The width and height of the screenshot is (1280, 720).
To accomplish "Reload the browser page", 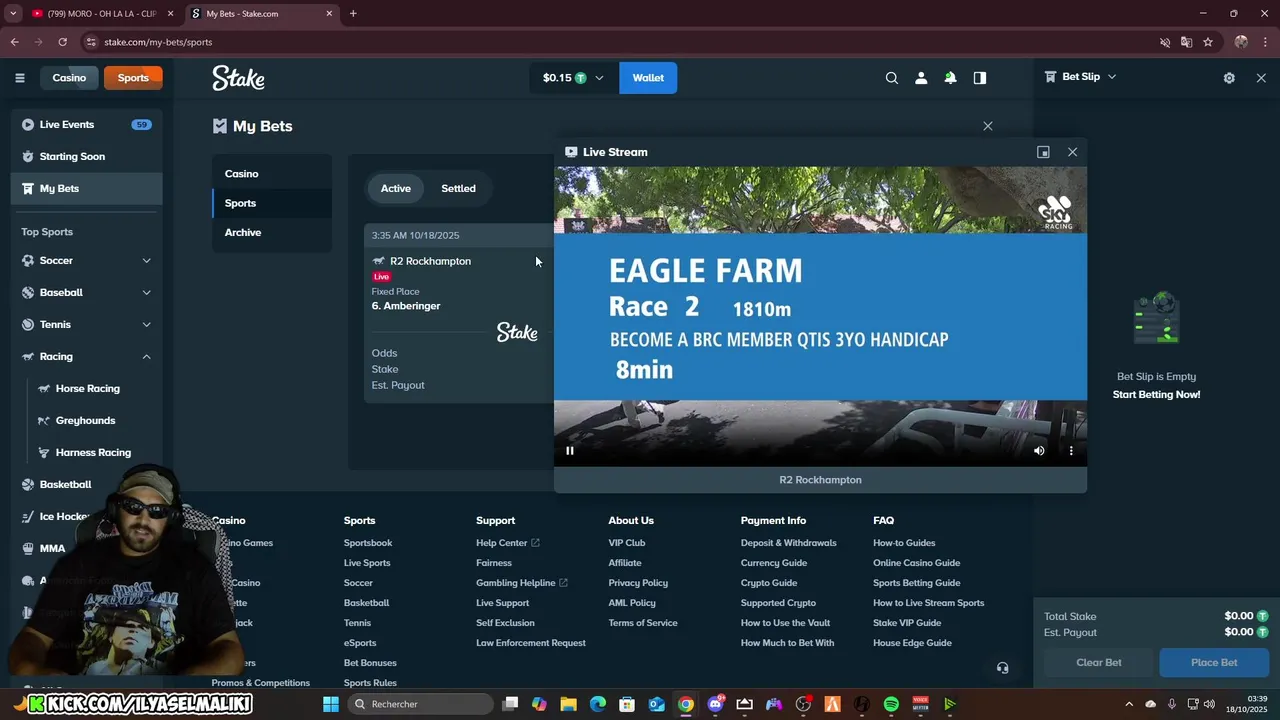I will pyautogui.click(x=62, y=42).
